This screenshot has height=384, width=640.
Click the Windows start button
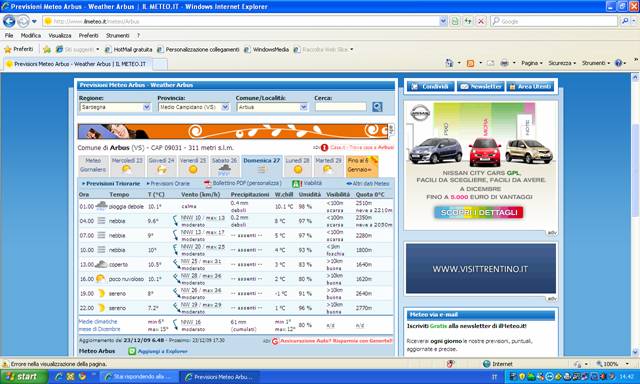[24, 377]
